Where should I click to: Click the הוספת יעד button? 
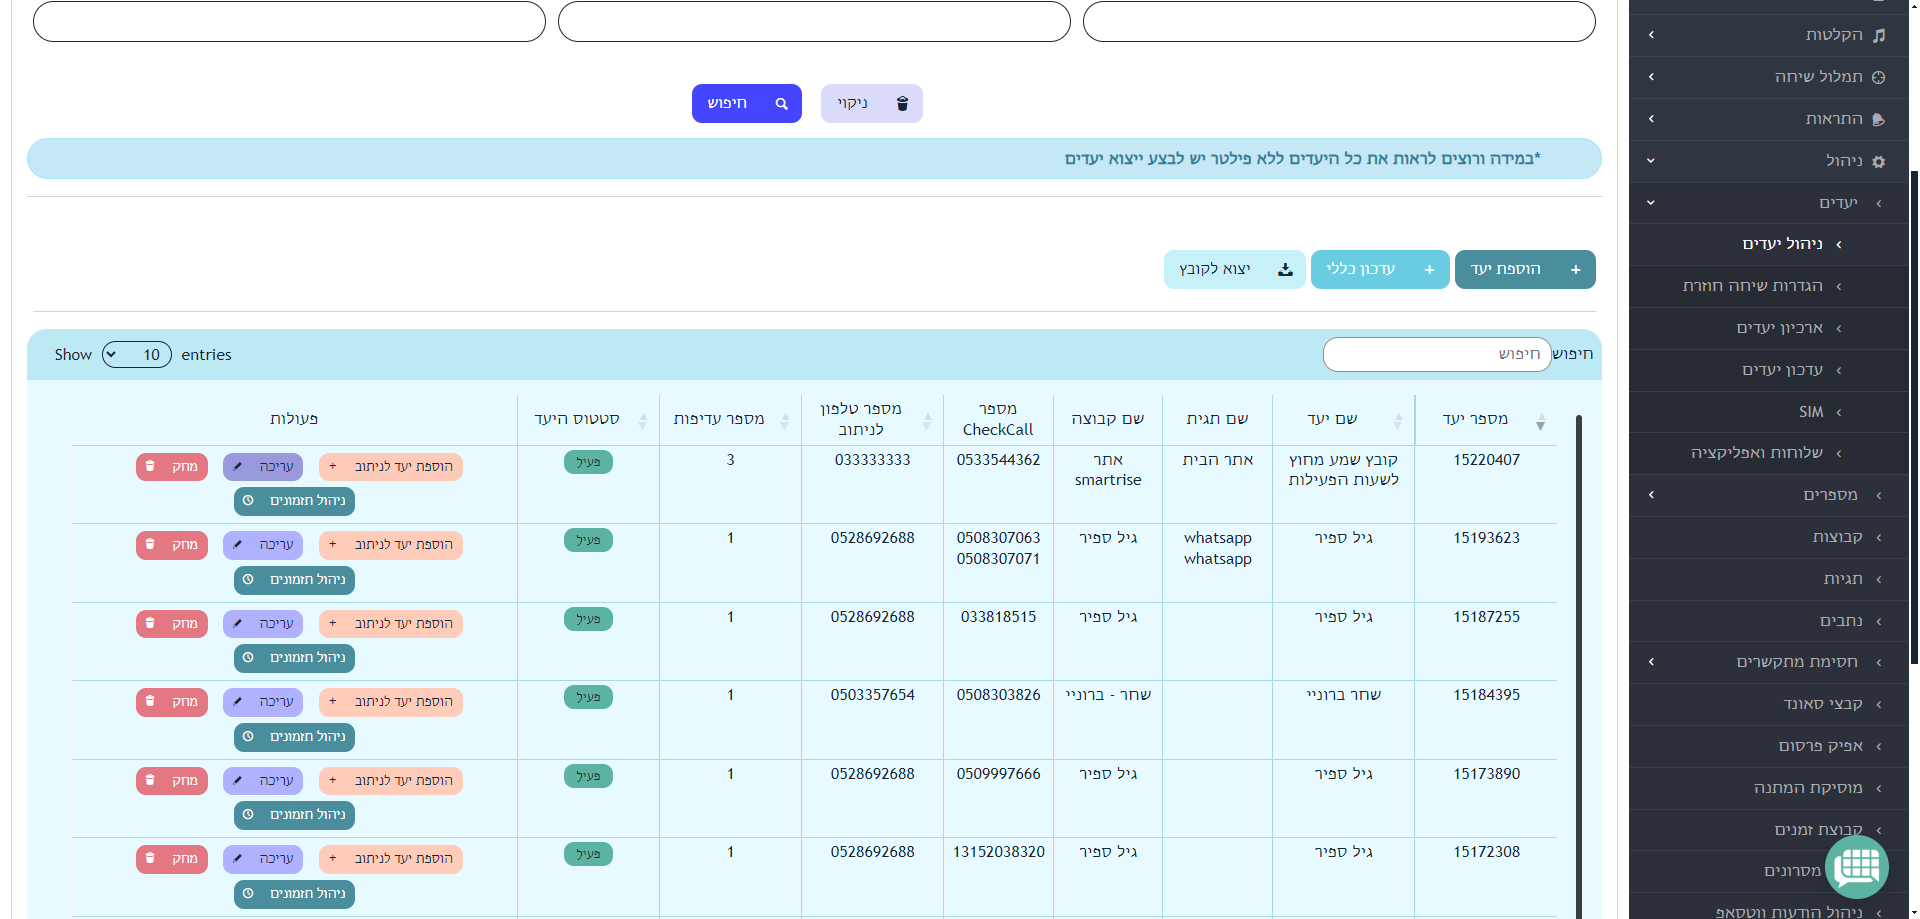(x=1524, y=269)
